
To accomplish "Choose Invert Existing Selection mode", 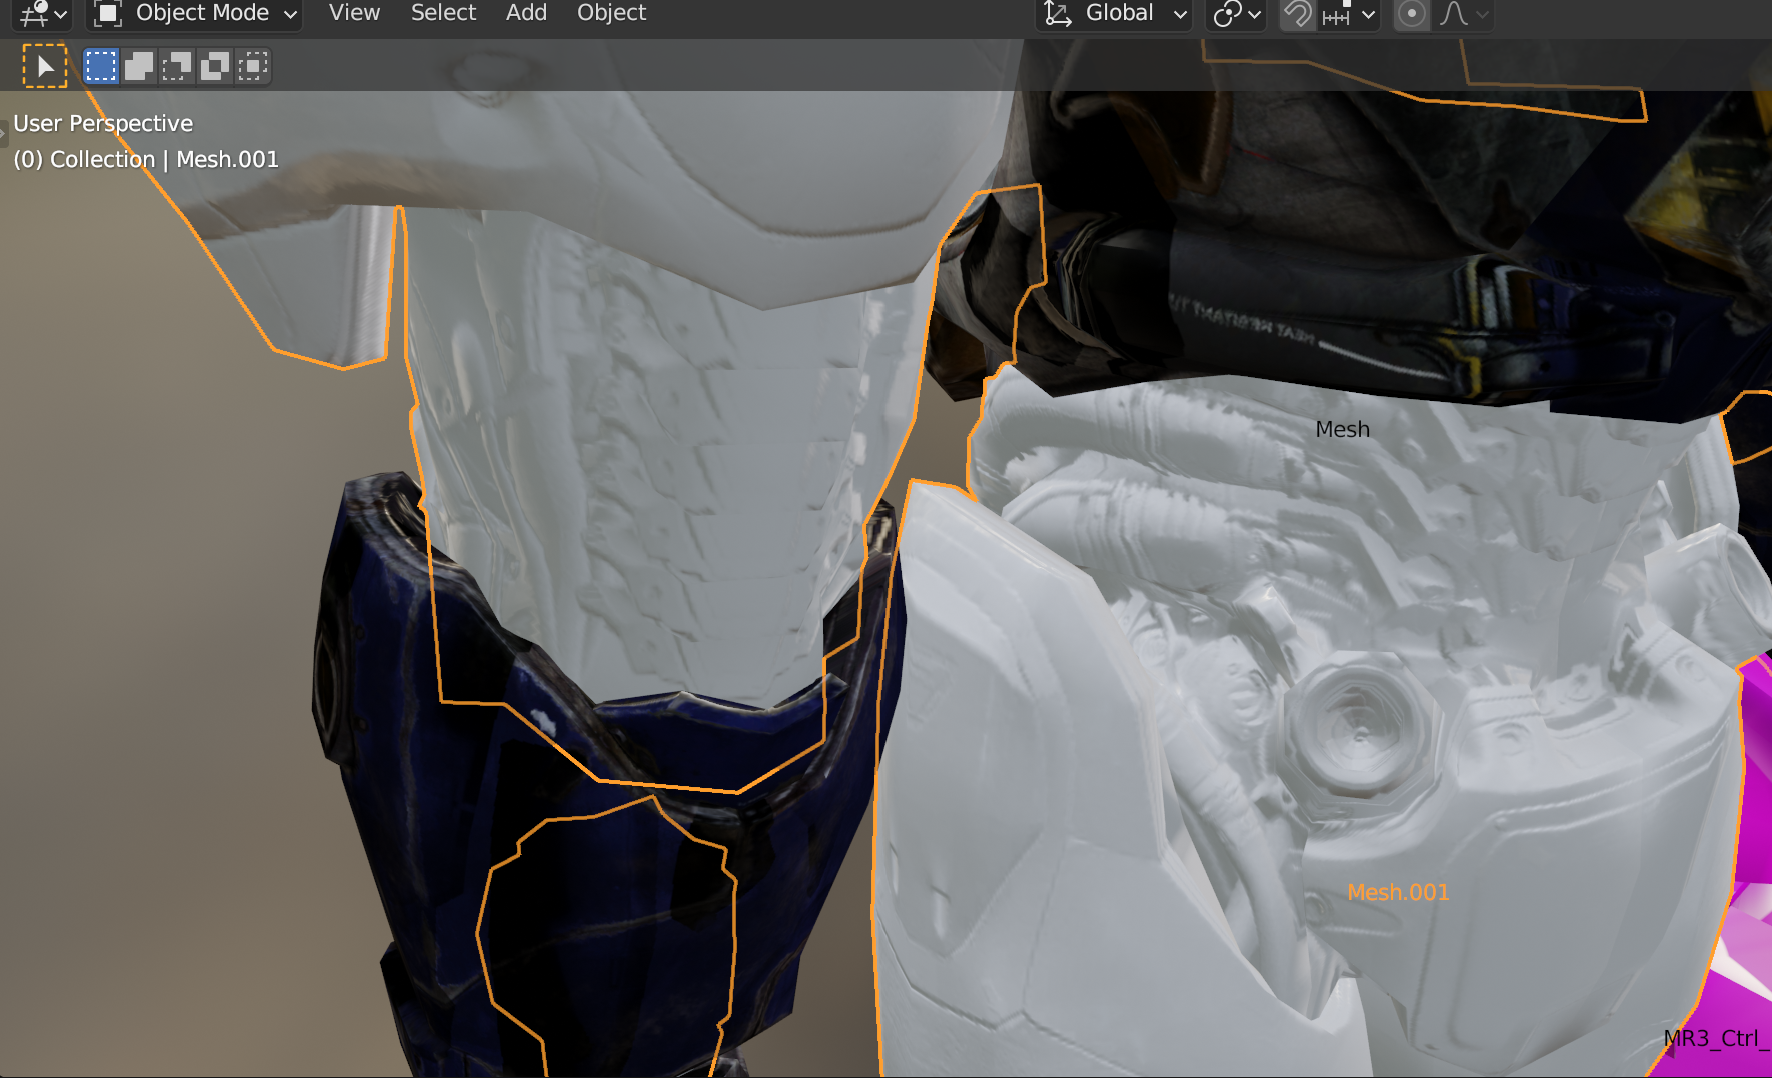I will pos(215,67).
